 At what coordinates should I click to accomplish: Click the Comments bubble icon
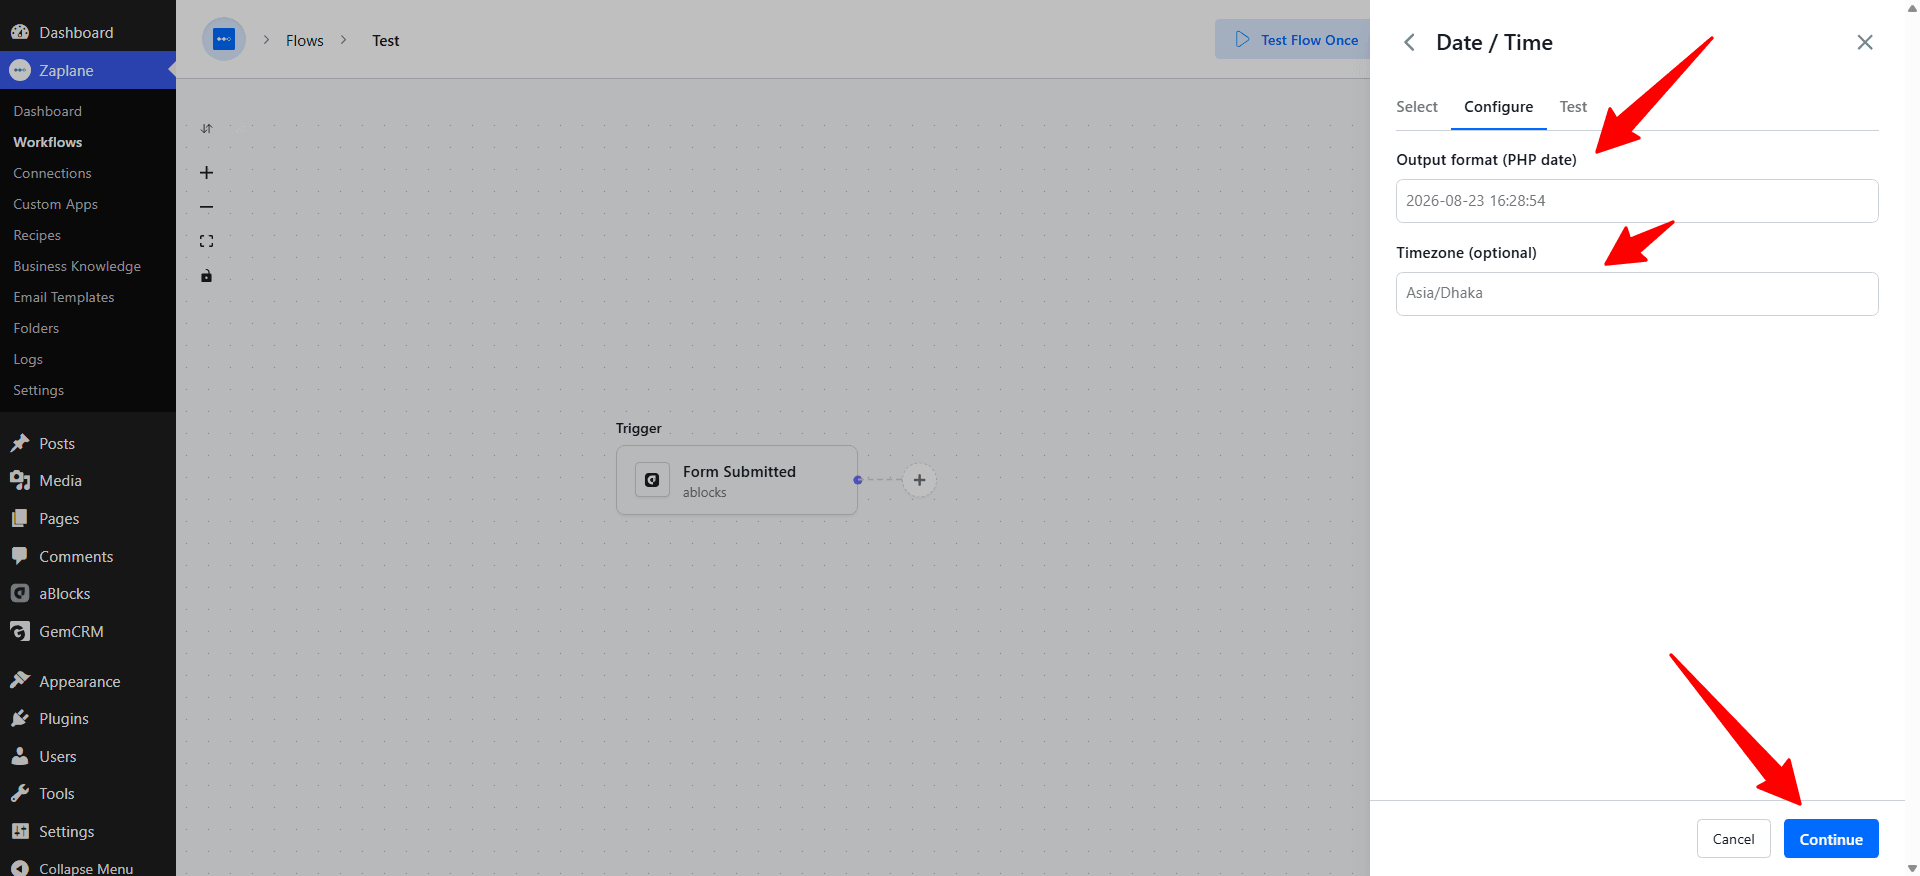click(20, 556)
